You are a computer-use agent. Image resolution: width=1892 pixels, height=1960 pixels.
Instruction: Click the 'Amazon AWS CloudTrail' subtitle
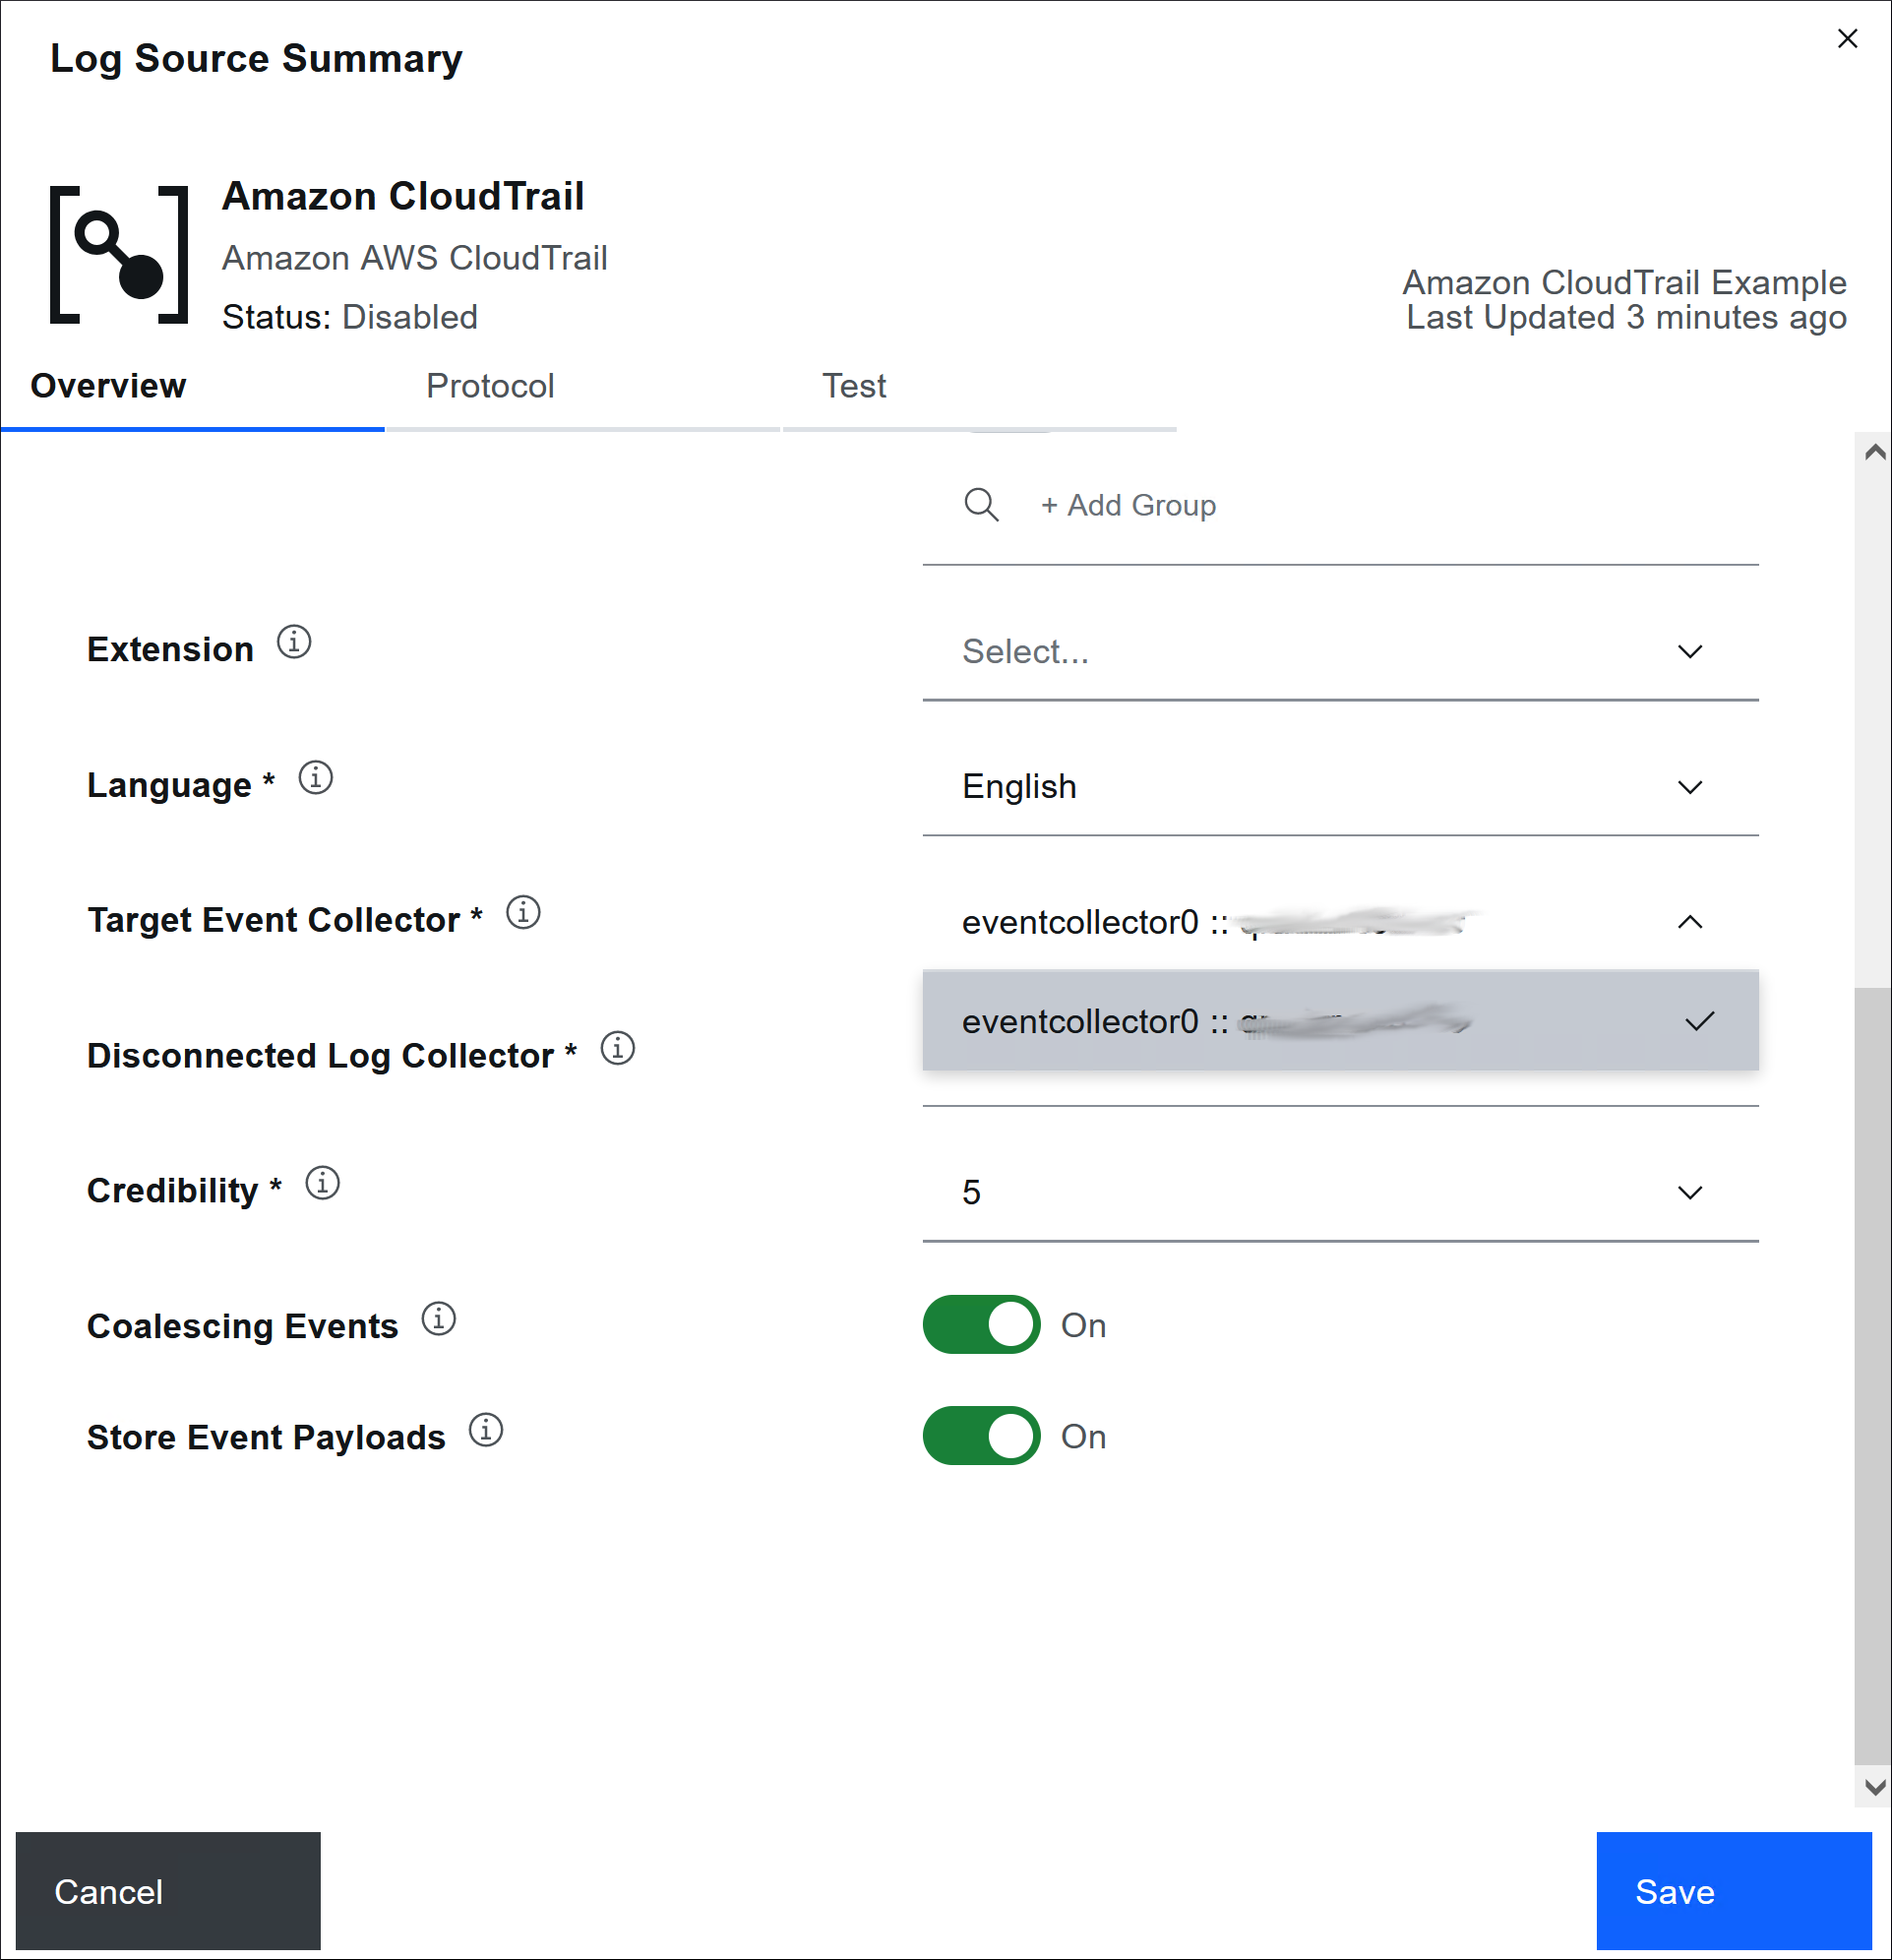click(x=414, y=258)
